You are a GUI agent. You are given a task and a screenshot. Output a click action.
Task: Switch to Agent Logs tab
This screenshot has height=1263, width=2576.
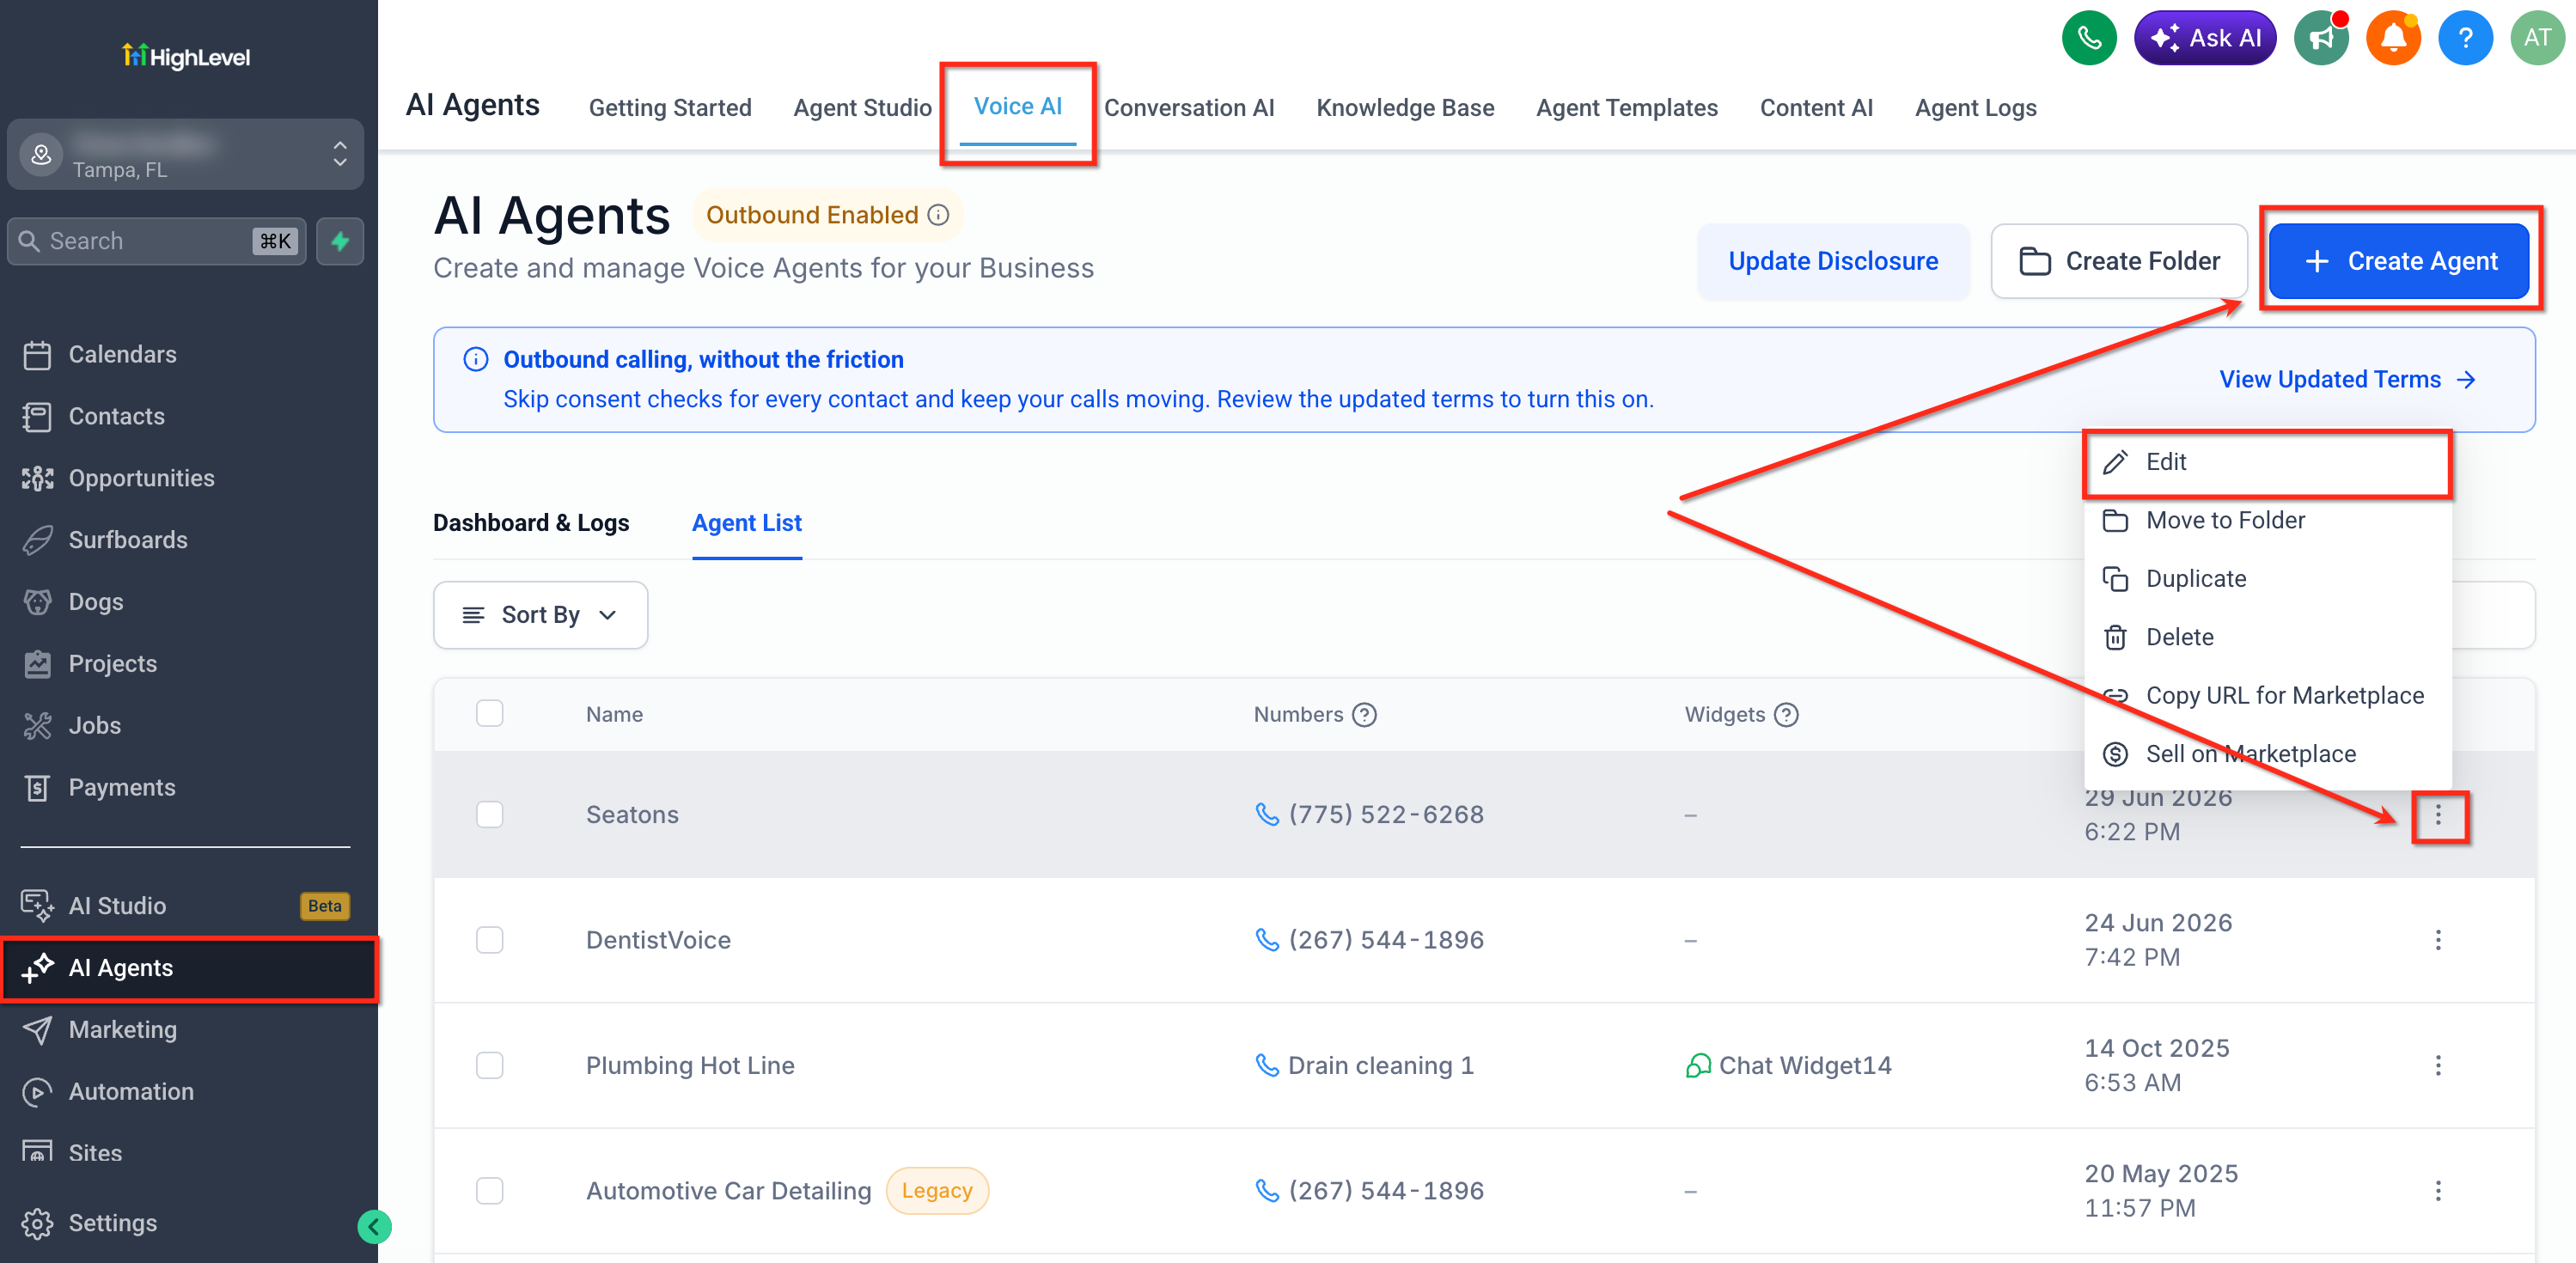click(x=1976, y=108)
